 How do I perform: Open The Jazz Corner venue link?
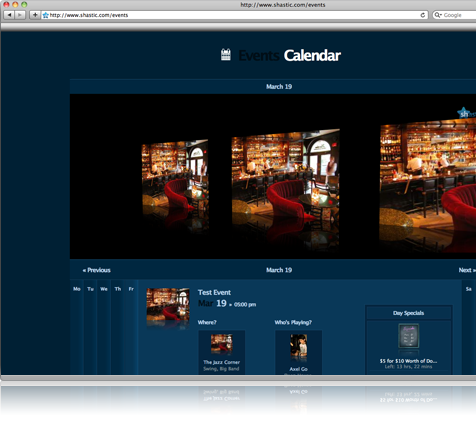[x=222, y=362]
